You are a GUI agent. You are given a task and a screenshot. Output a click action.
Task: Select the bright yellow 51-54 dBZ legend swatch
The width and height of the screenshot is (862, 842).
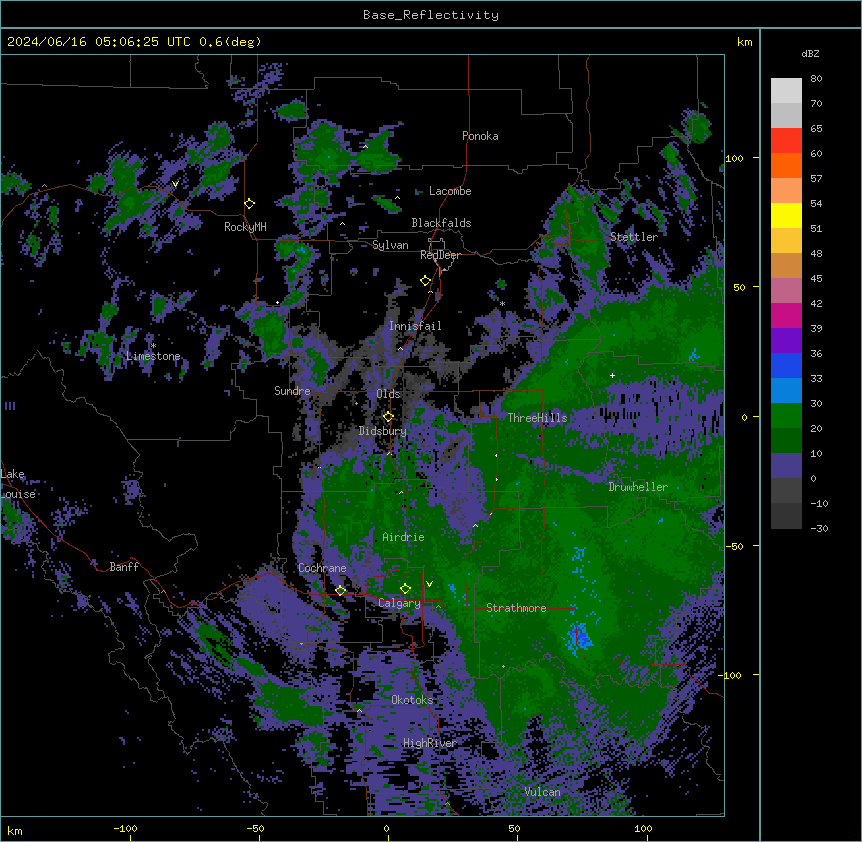click(786, 215)
